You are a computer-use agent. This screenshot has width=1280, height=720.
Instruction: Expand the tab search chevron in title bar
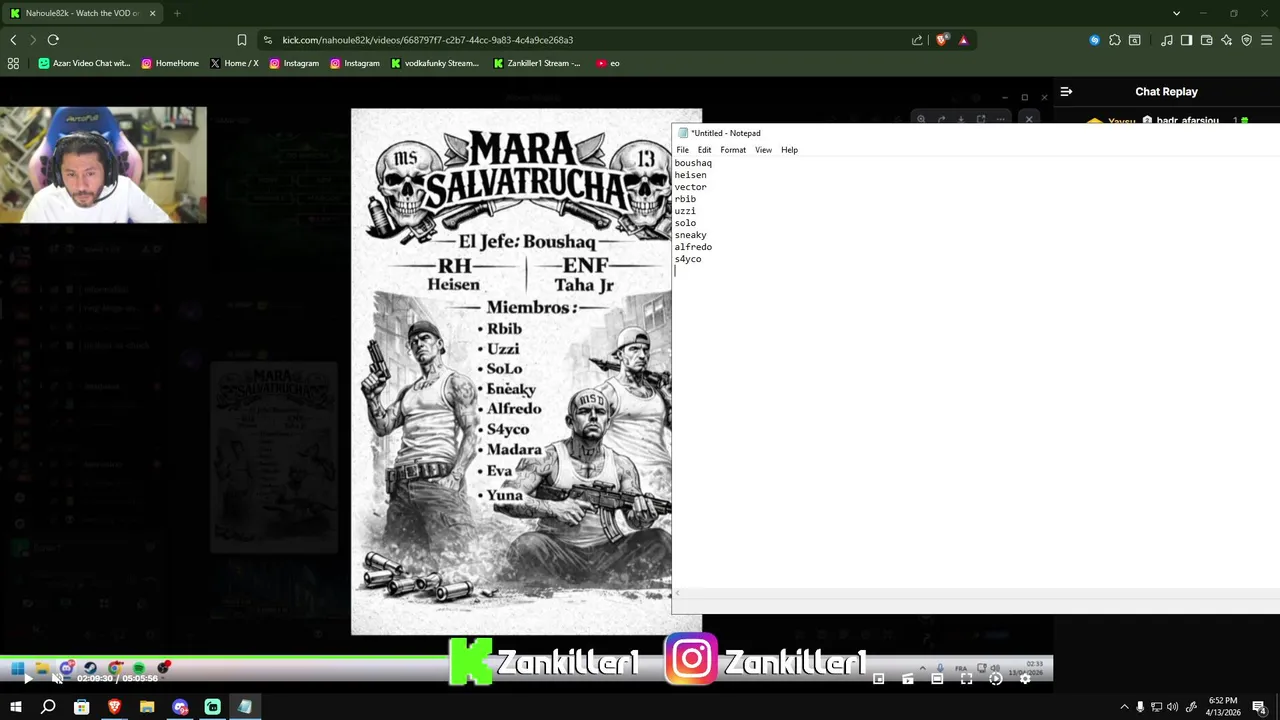coord(1176,13)
